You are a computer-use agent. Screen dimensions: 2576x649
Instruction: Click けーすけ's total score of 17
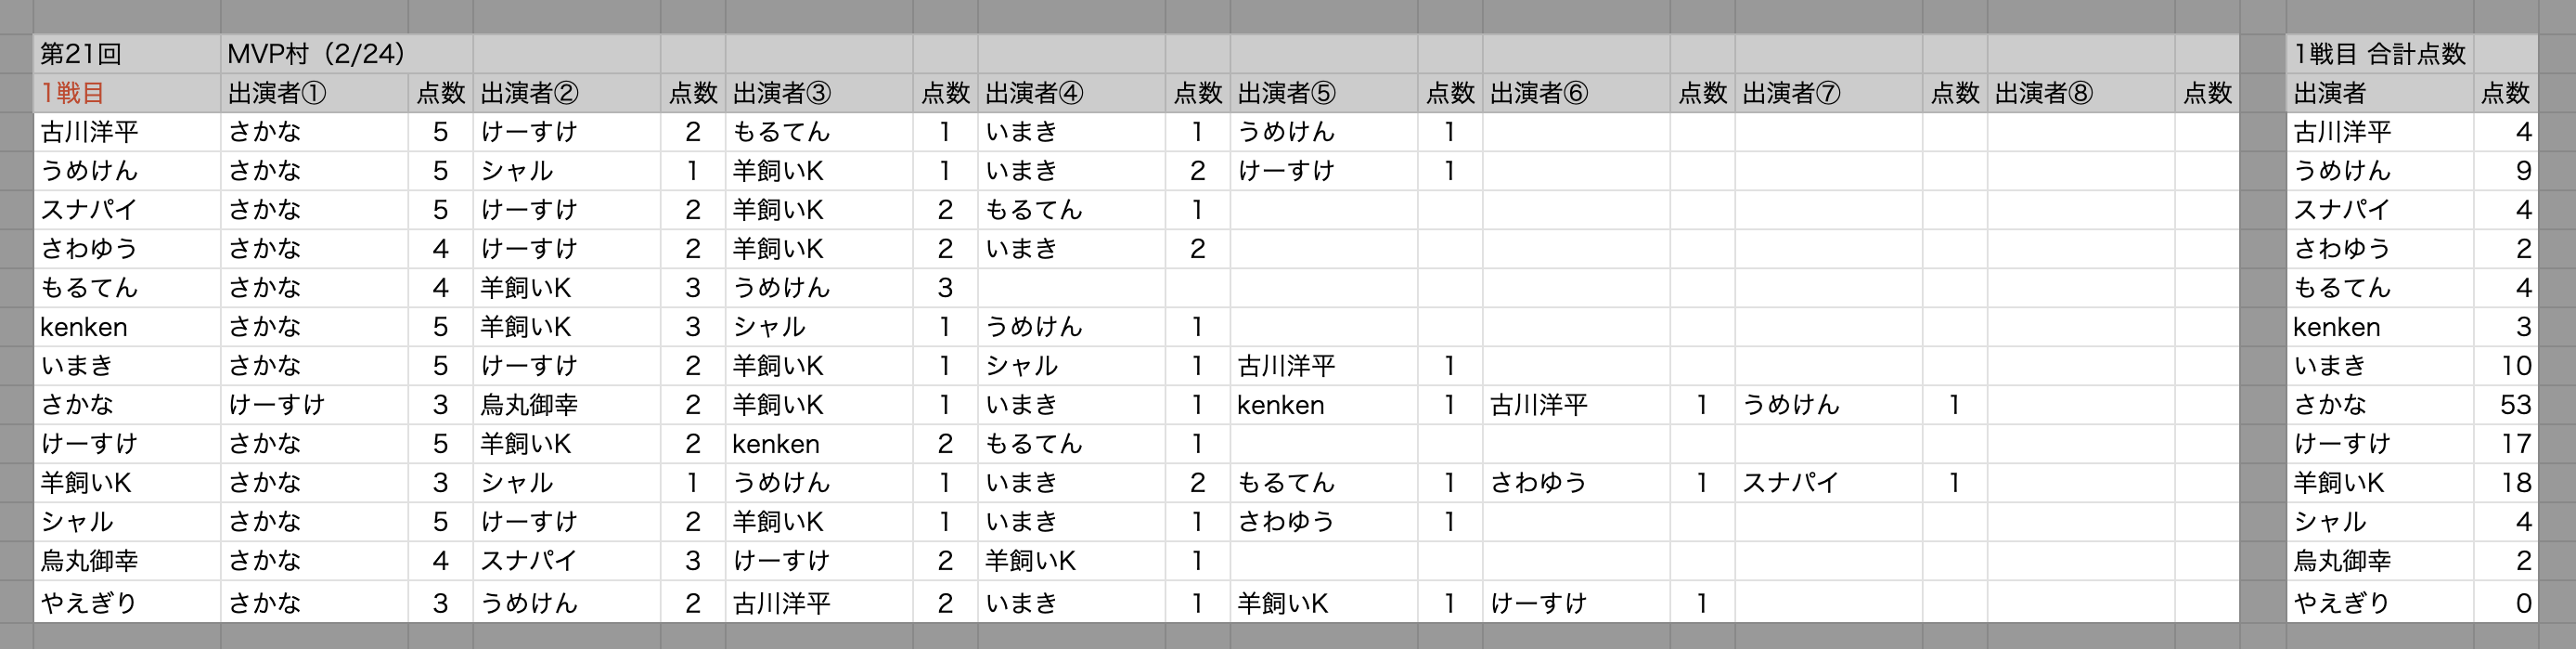pyautogui.click(x=2514, y=444)
